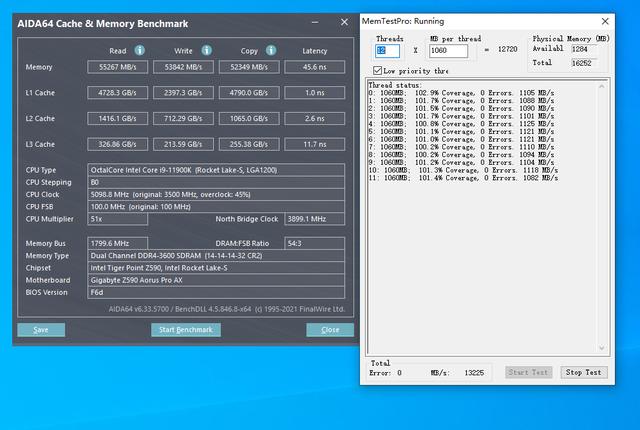This screenshot has height=430, width=640.
Task: Click Stop Test in MemTestPro
Action: 584,372
